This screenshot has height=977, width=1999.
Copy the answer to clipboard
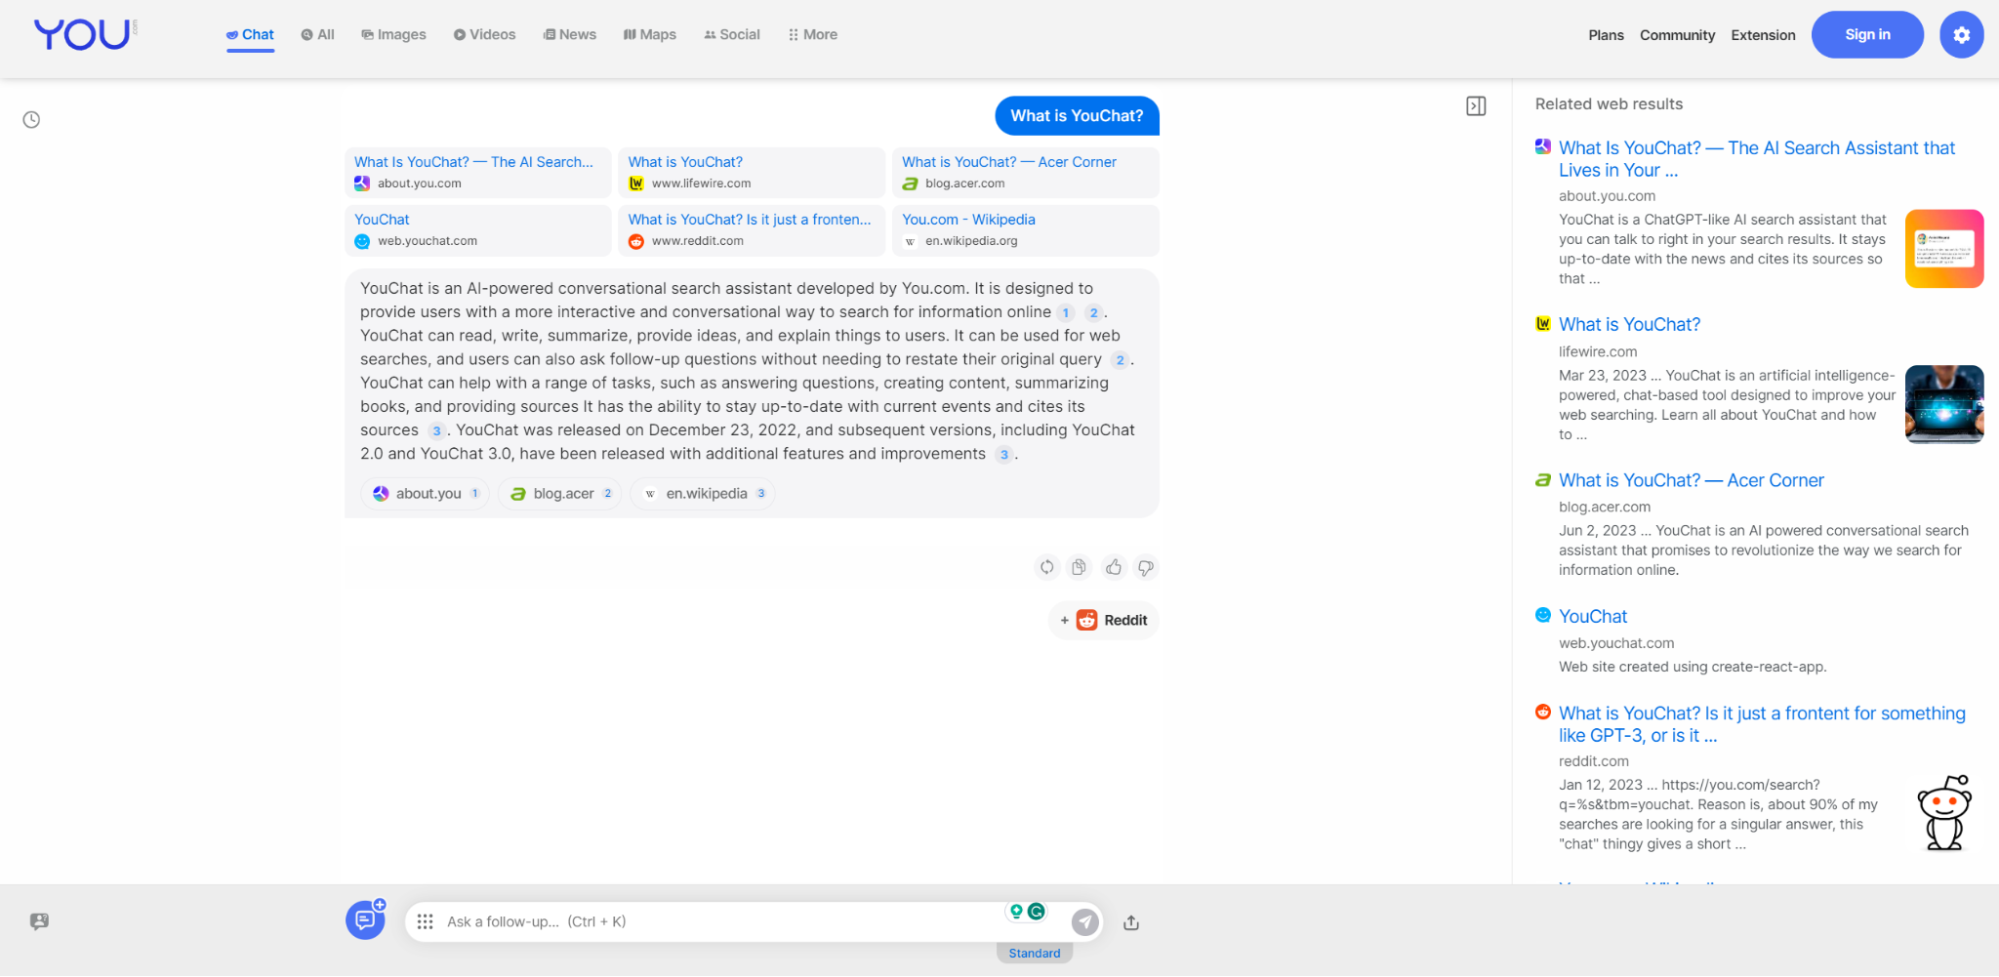pyautogui.click(x=1079, y=567)
